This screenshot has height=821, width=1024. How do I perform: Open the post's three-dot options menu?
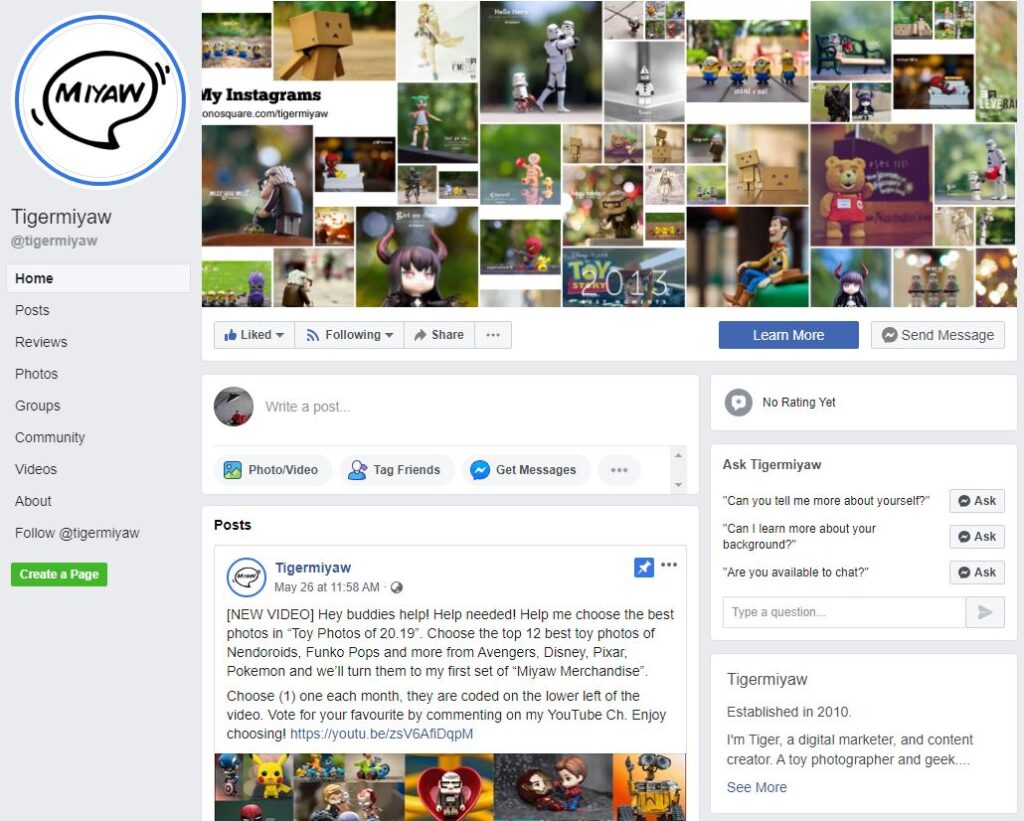(669, 565)
